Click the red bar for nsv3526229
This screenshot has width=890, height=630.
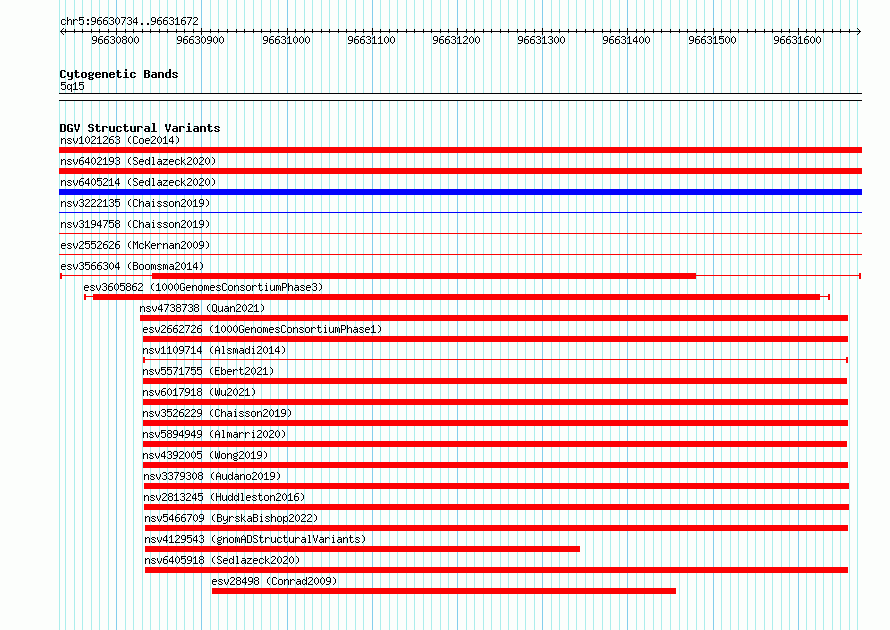(x=495, y=423)
